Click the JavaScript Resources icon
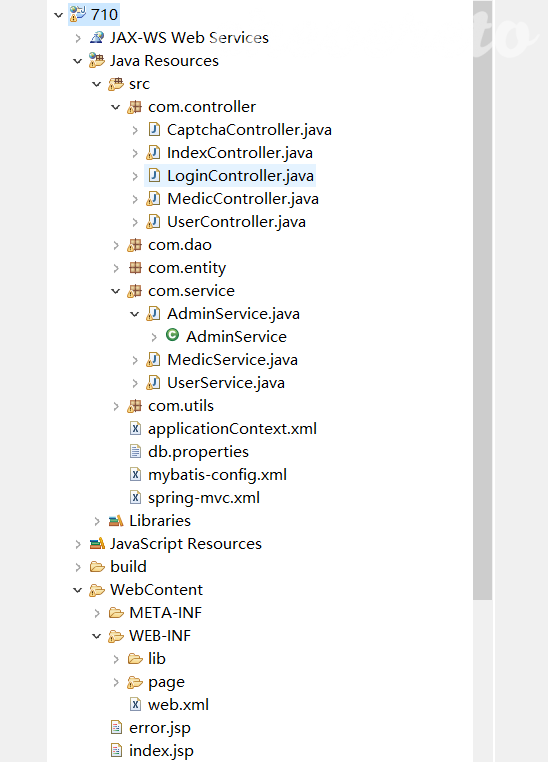The image size is (548, 762). click(x=97, y=544)
